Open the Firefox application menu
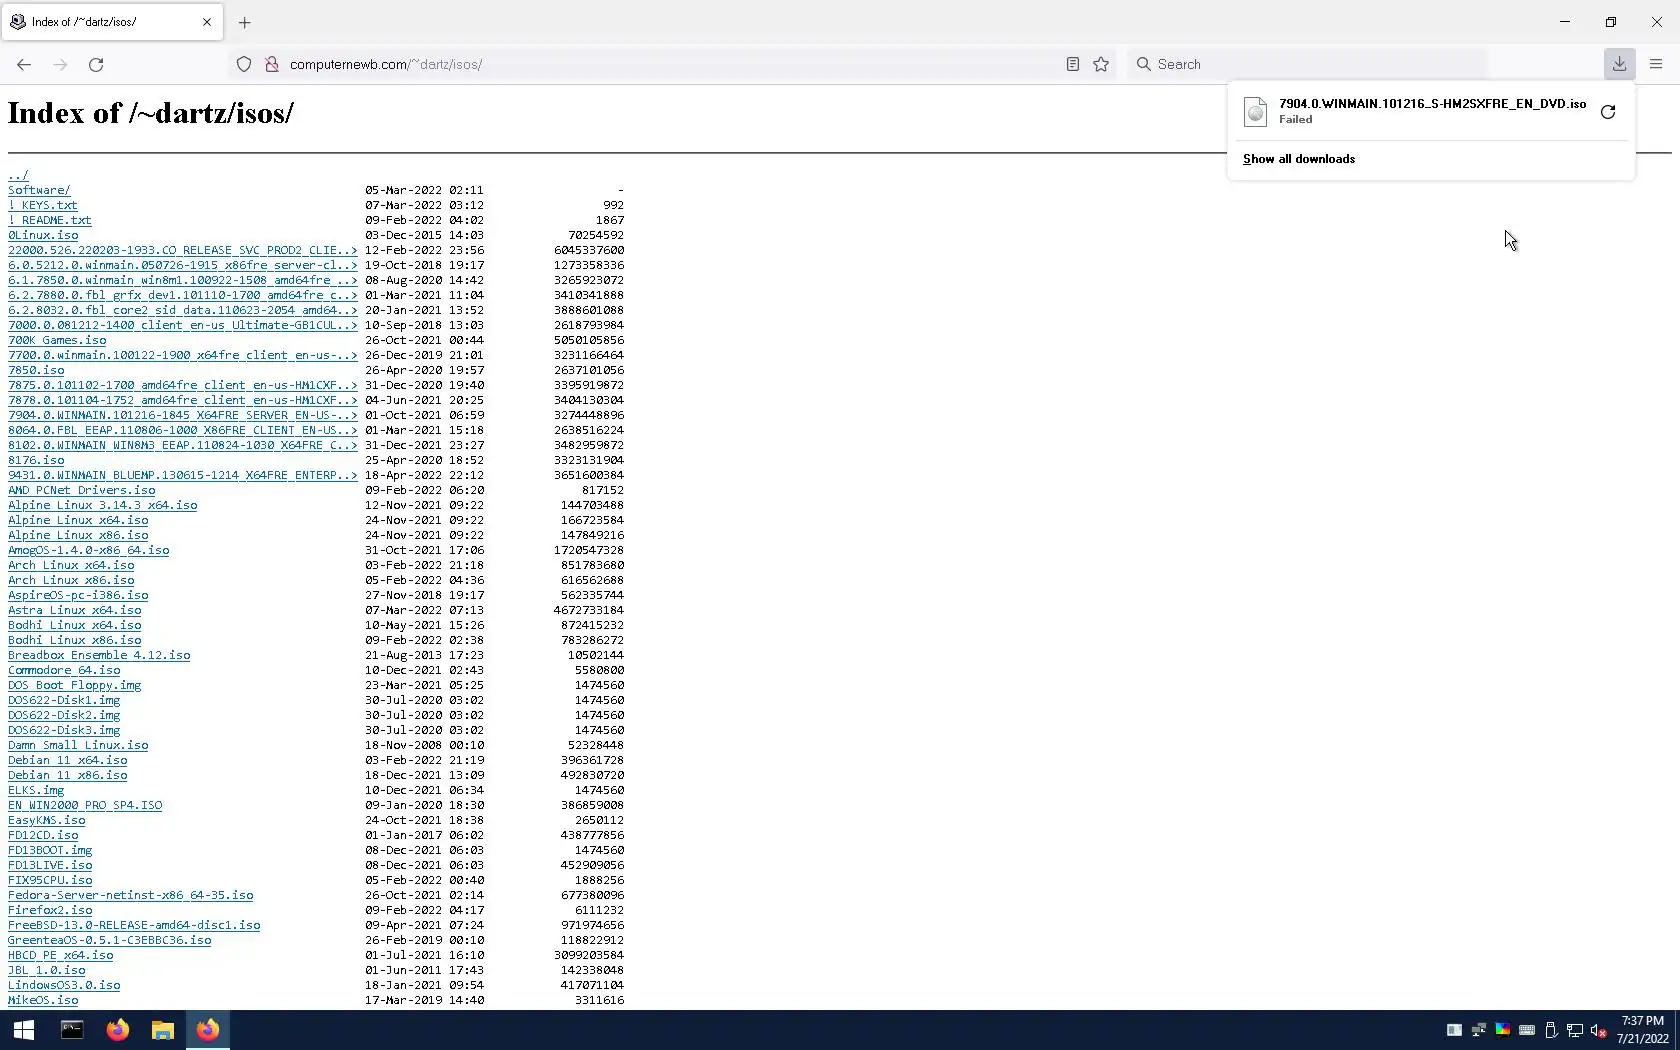Image resolution: width=1680 pixels, height=1050 pixels. [1656, 64]
